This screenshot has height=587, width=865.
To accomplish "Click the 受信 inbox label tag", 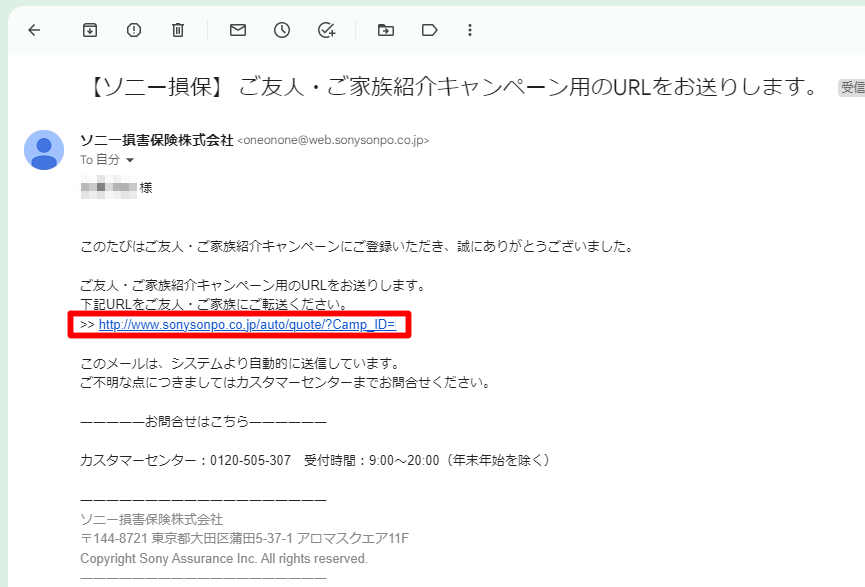I will click(x=851, y=88).
